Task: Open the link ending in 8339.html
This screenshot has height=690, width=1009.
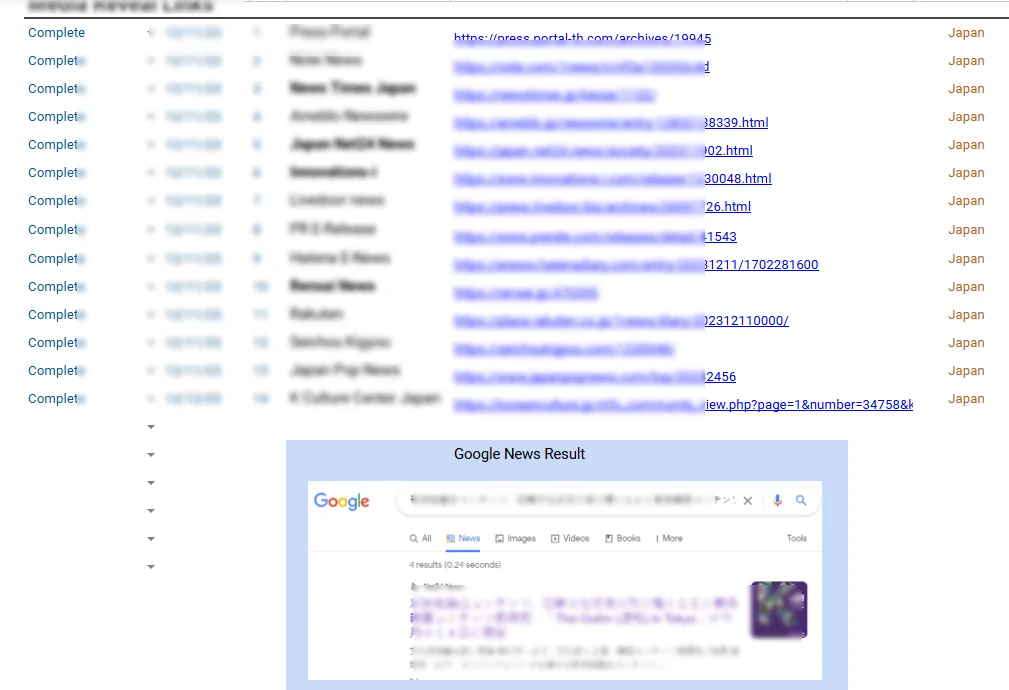Action: tap(611, 122)
